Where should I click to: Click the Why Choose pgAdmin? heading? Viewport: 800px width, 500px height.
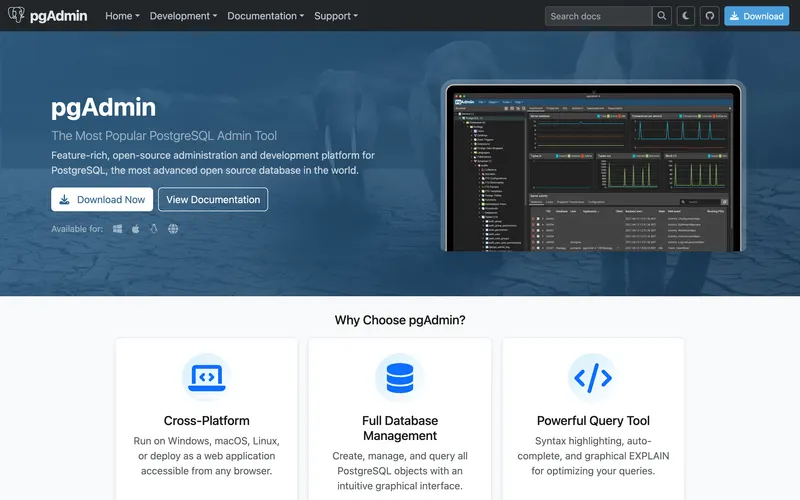[x=400, y=320]
